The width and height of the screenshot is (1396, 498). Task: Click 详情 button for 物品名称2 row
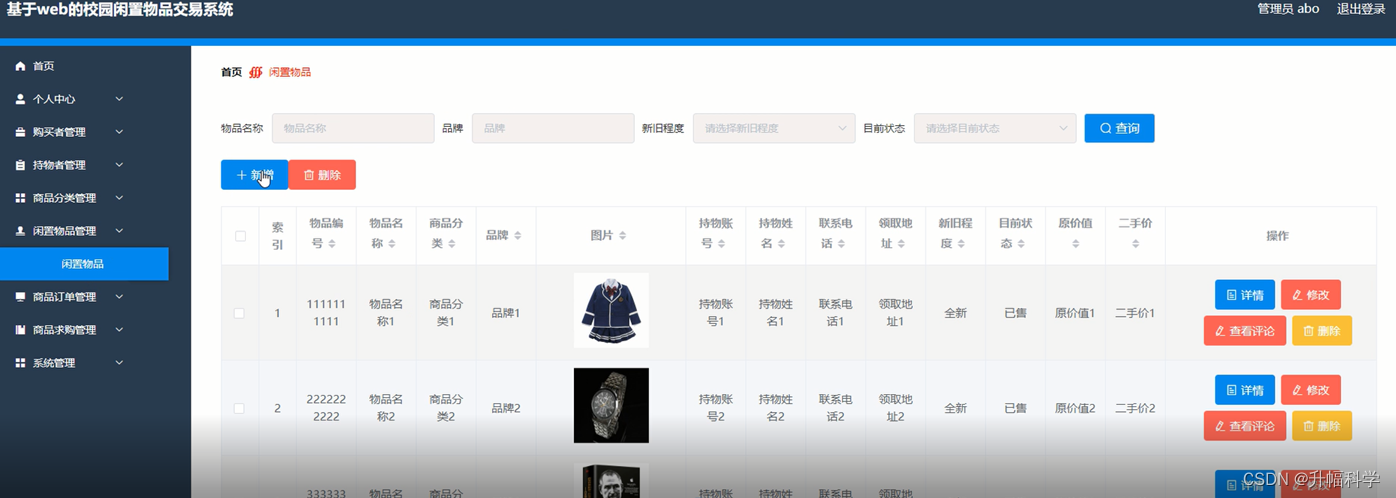(1244, 390)
